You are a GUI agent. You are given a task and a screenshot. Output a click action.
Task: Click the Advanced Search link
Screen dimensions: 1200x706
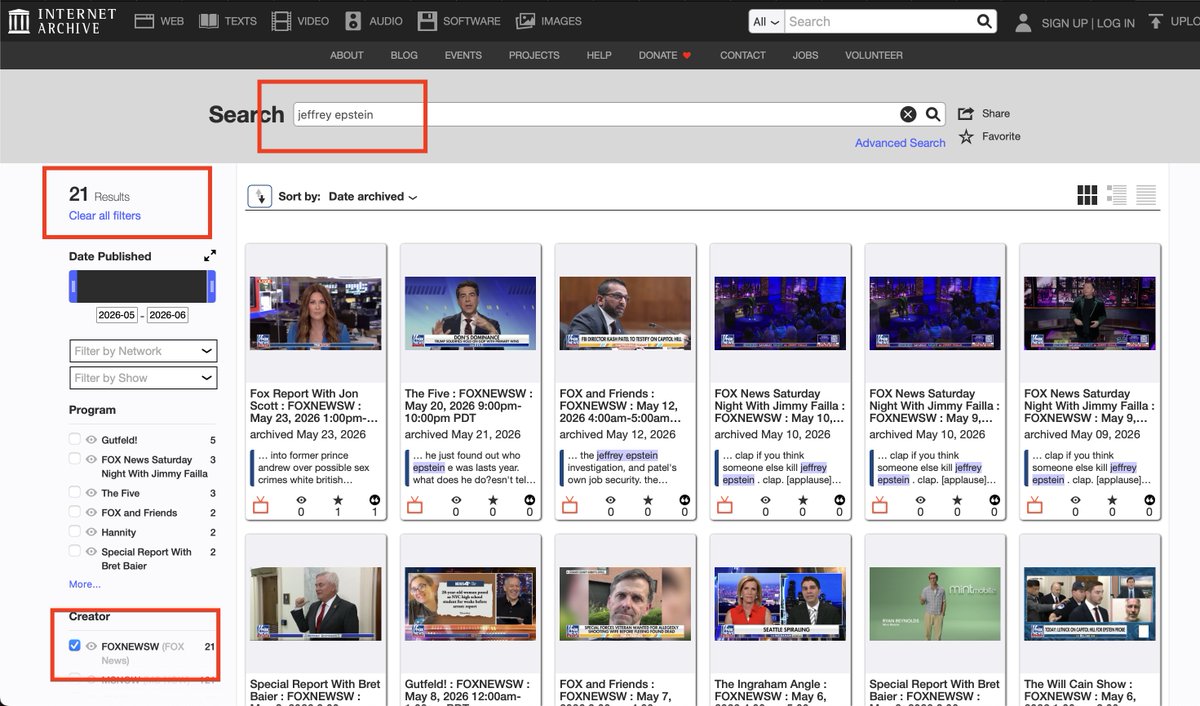point(900,143)
